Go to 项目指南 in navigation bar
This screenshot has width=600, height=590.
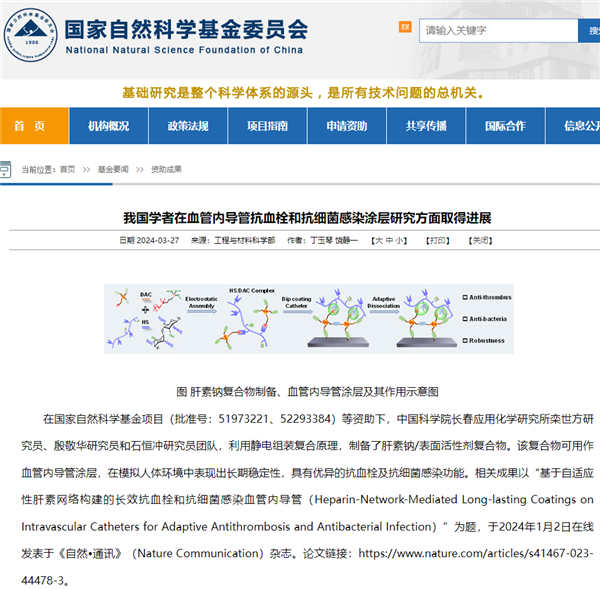(x=267, y=126)
